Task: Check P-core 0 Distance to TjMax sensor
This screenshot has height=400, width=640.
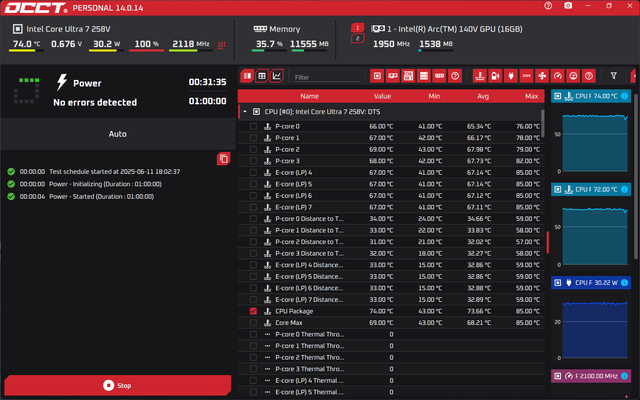Action: (x=253, y=219)
